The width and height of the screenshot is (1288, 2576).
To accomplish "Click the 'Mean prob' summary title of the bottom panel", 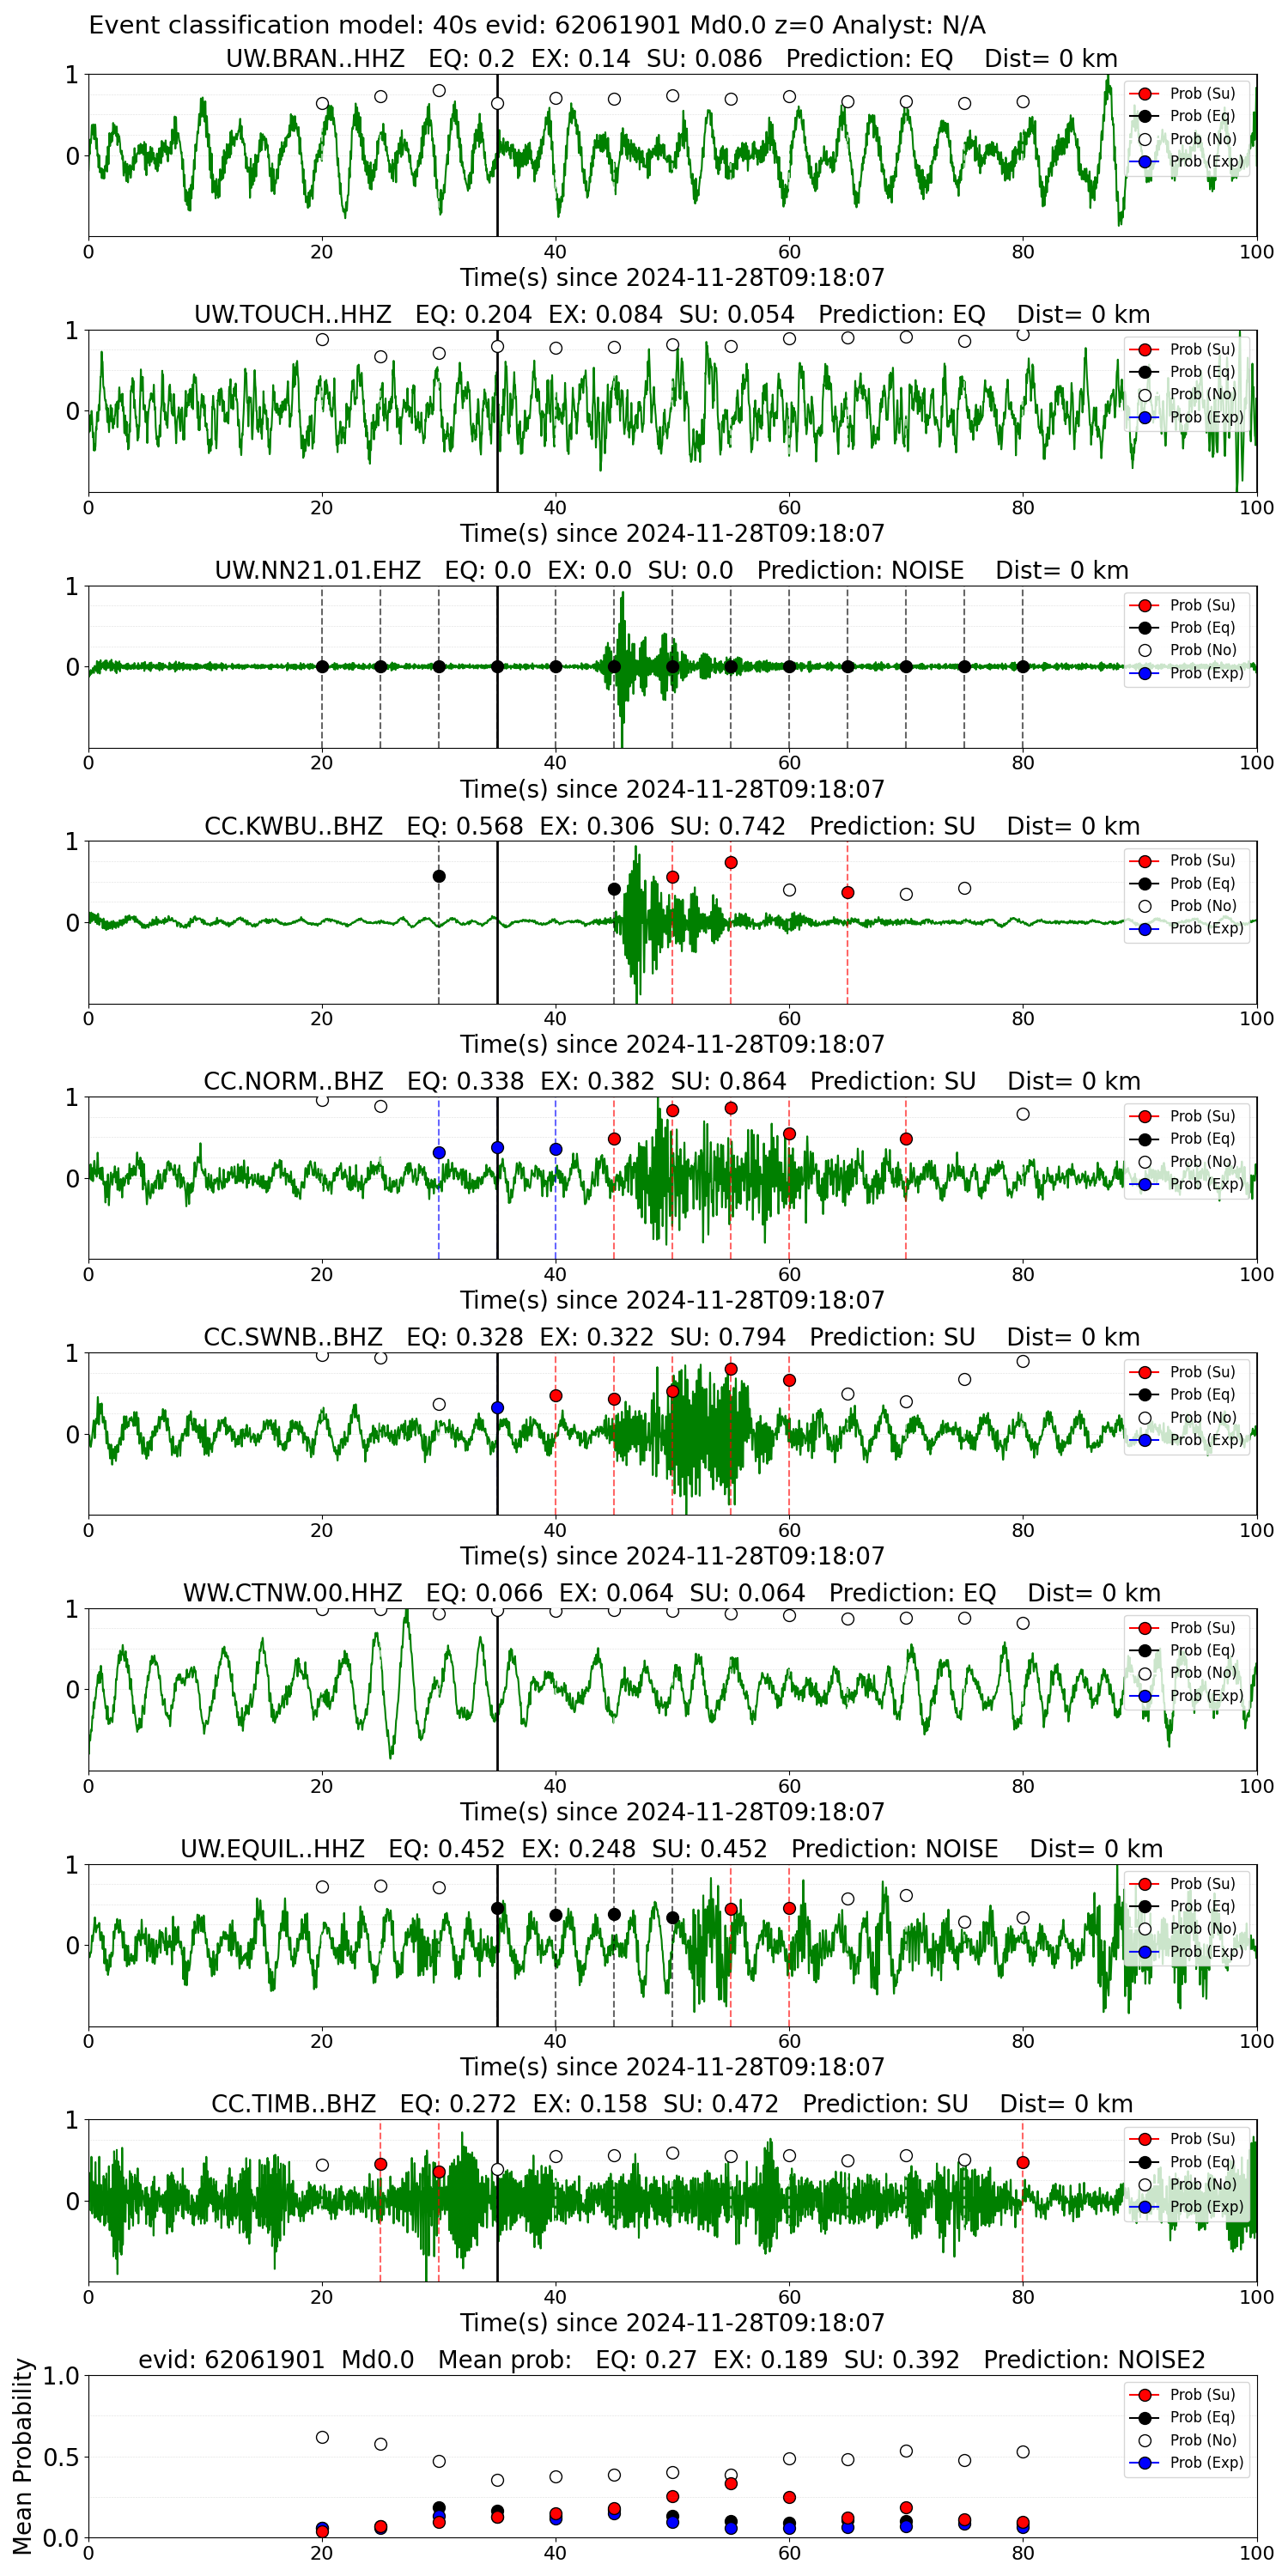I will click(x=672, y=2360).
